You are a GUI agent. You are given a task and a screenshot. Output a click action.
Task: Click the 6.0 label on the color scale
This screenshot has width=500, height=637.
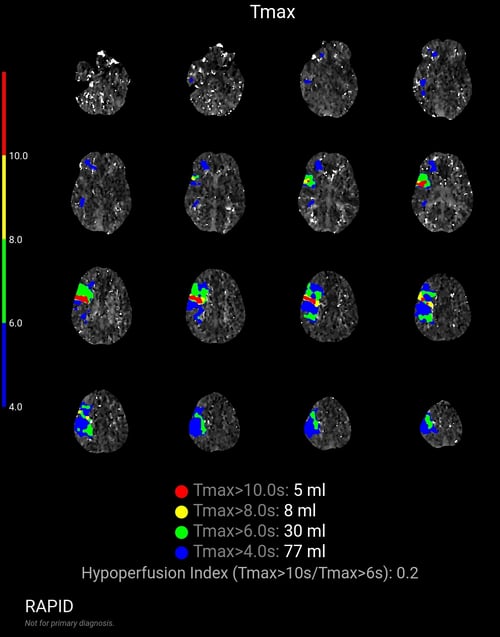coord(15,323)
